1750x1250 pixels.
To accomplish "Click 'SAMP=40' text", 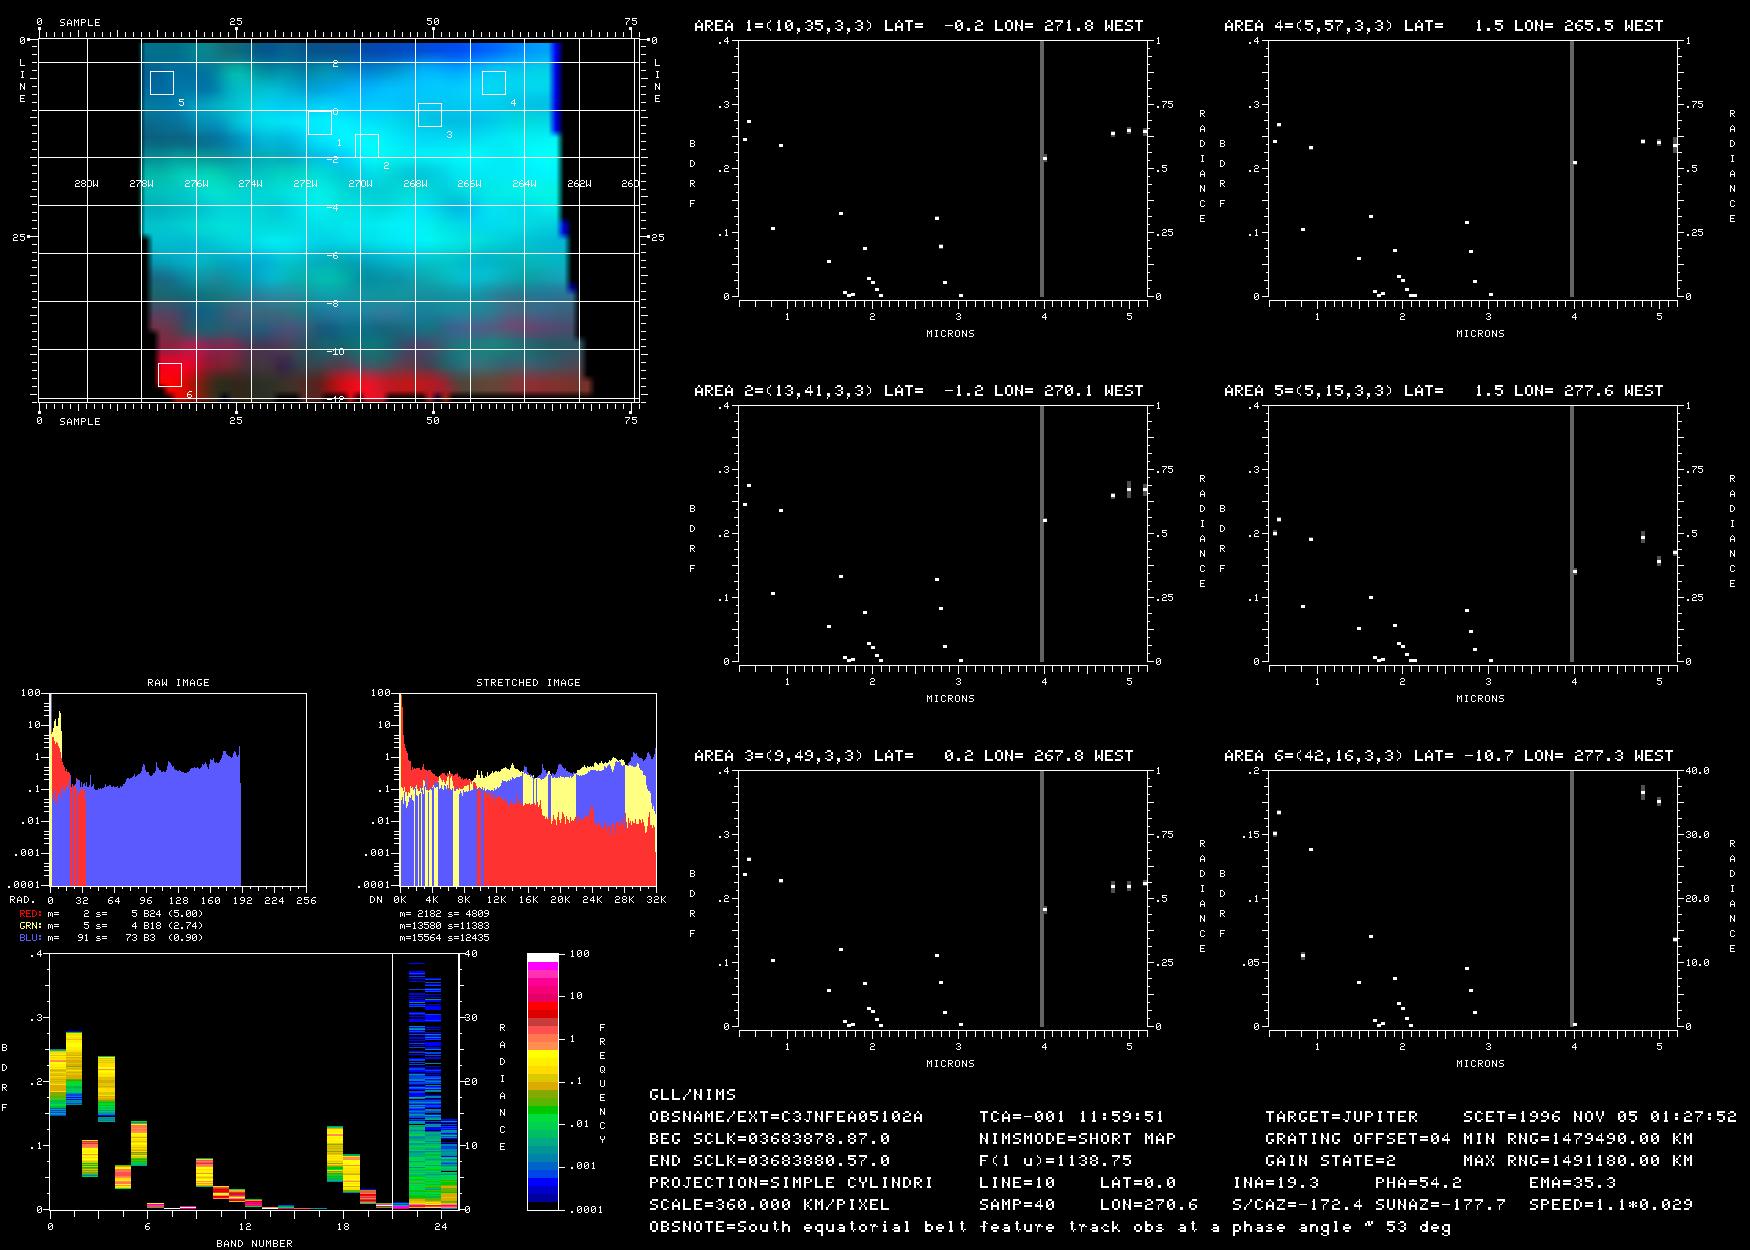I will pyautogui.click(x=1017, y=1205).
